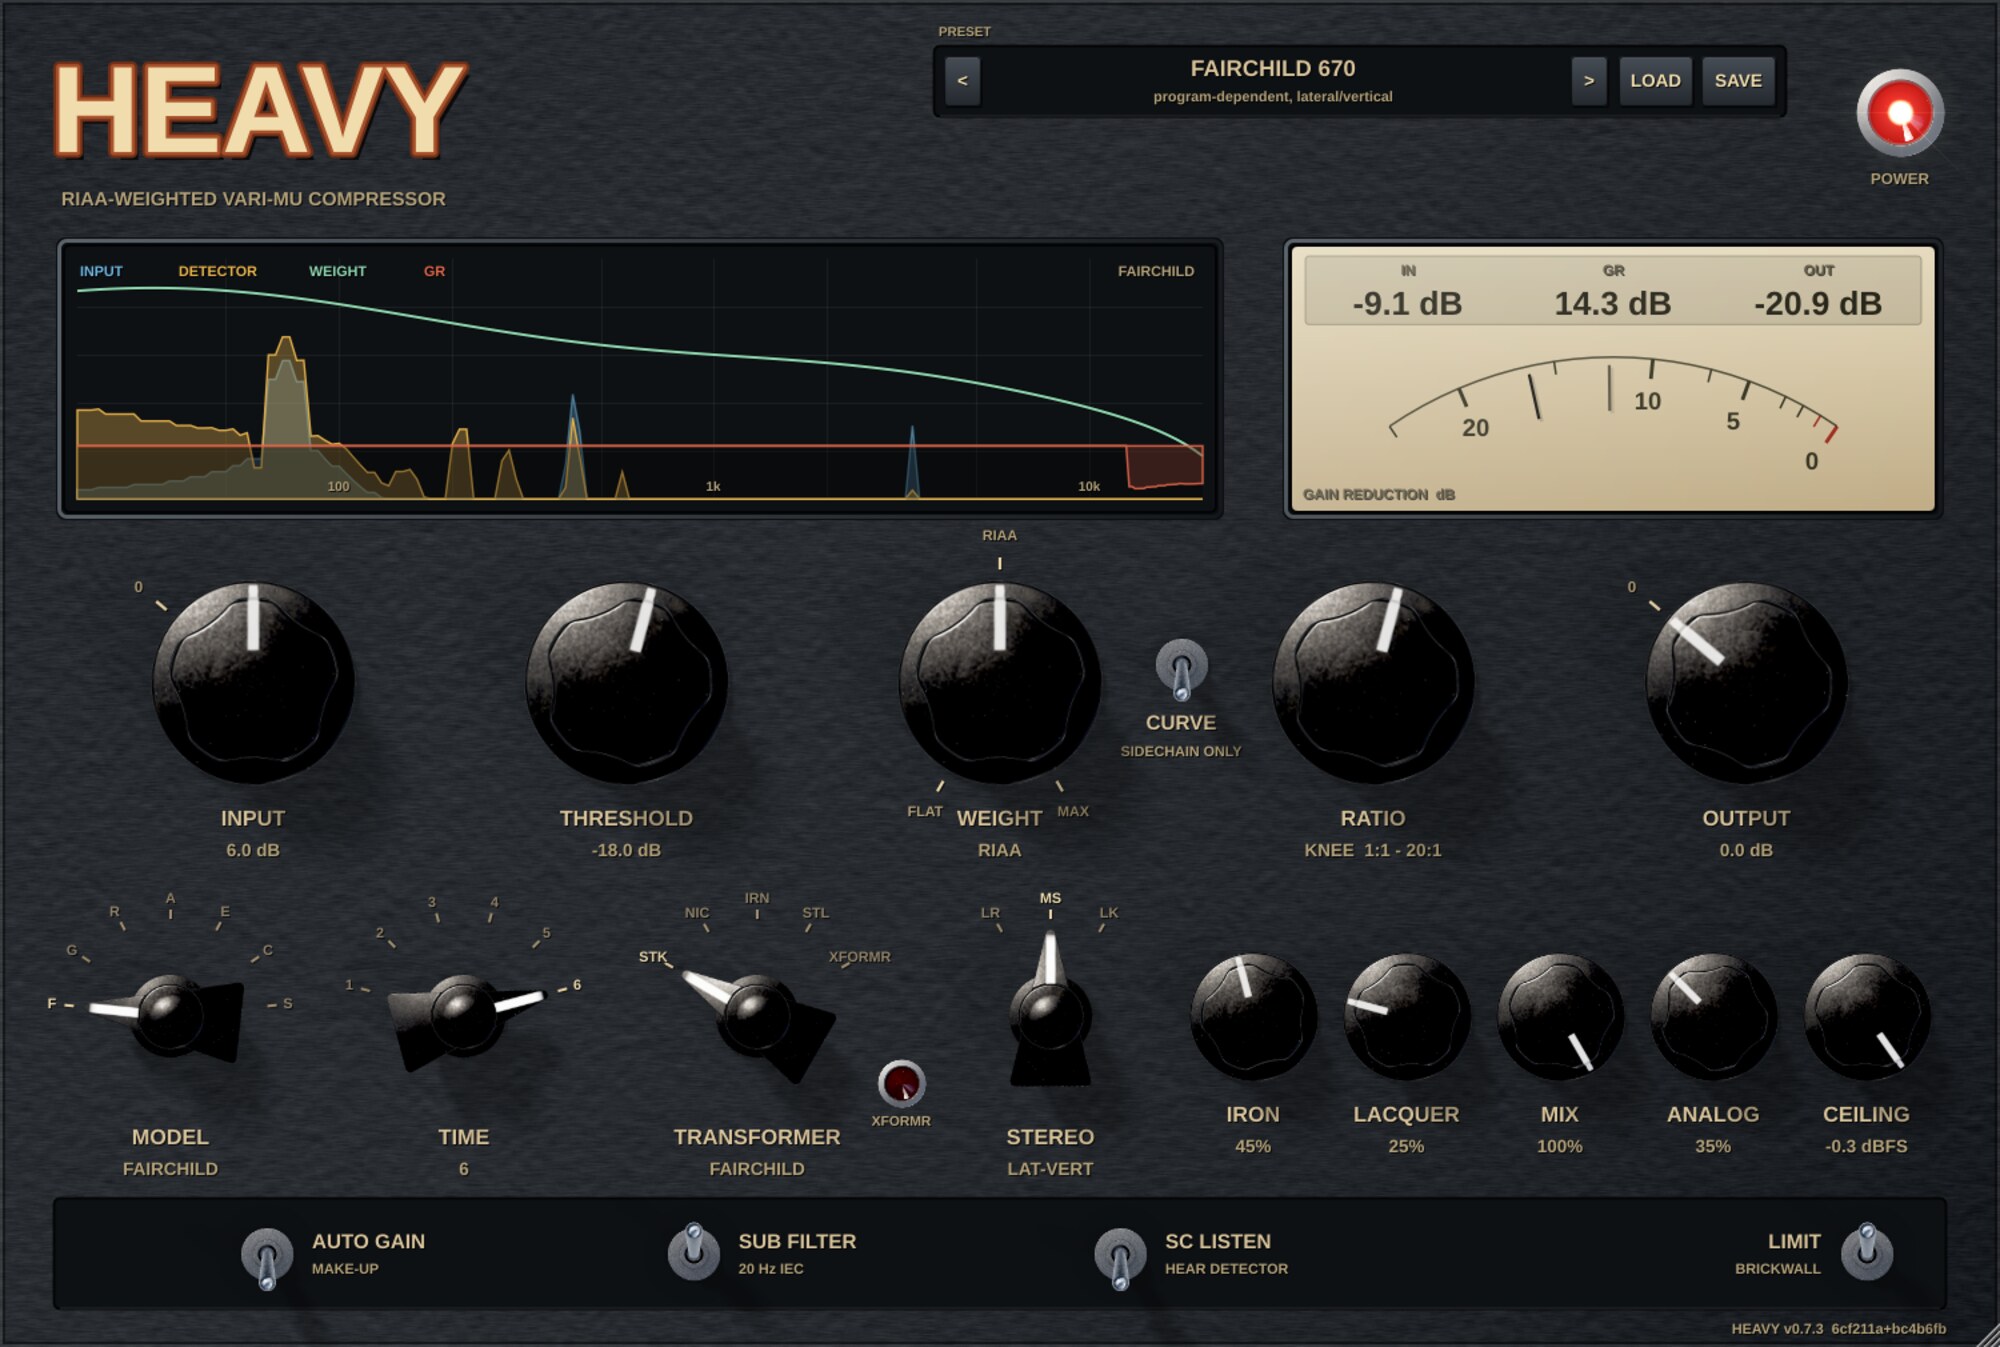Click the RATIO knob
This screenshot has width=2000, height=1347.
click(1373, 683)
